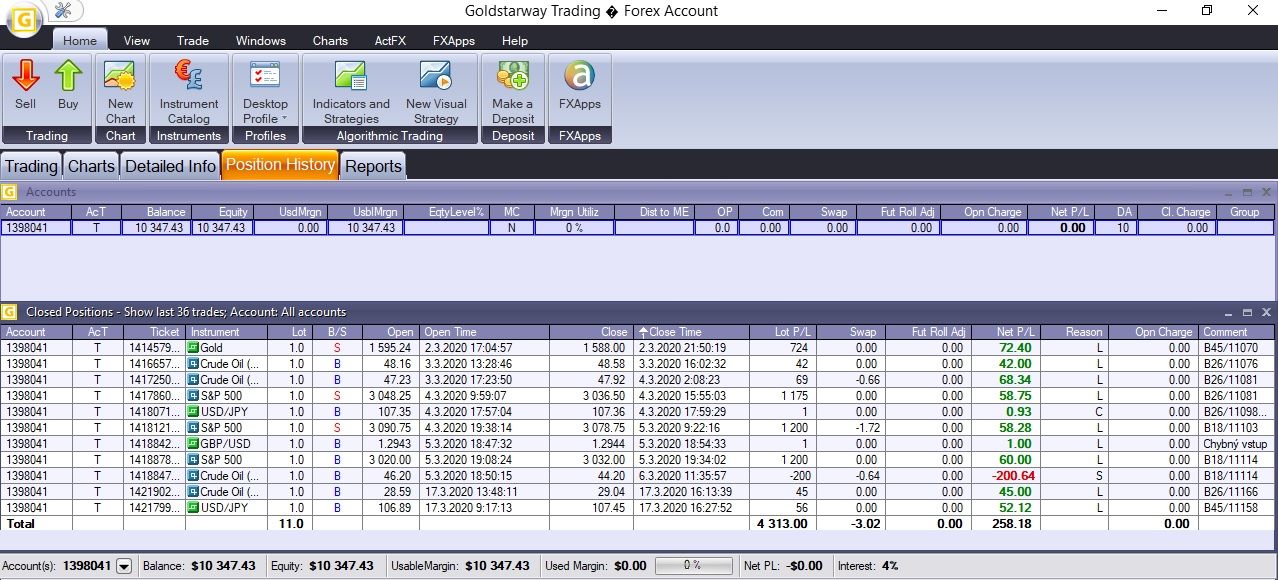
Task: Click the UsableMargin $10 347.43 status entry
Action: coord(460,566)
